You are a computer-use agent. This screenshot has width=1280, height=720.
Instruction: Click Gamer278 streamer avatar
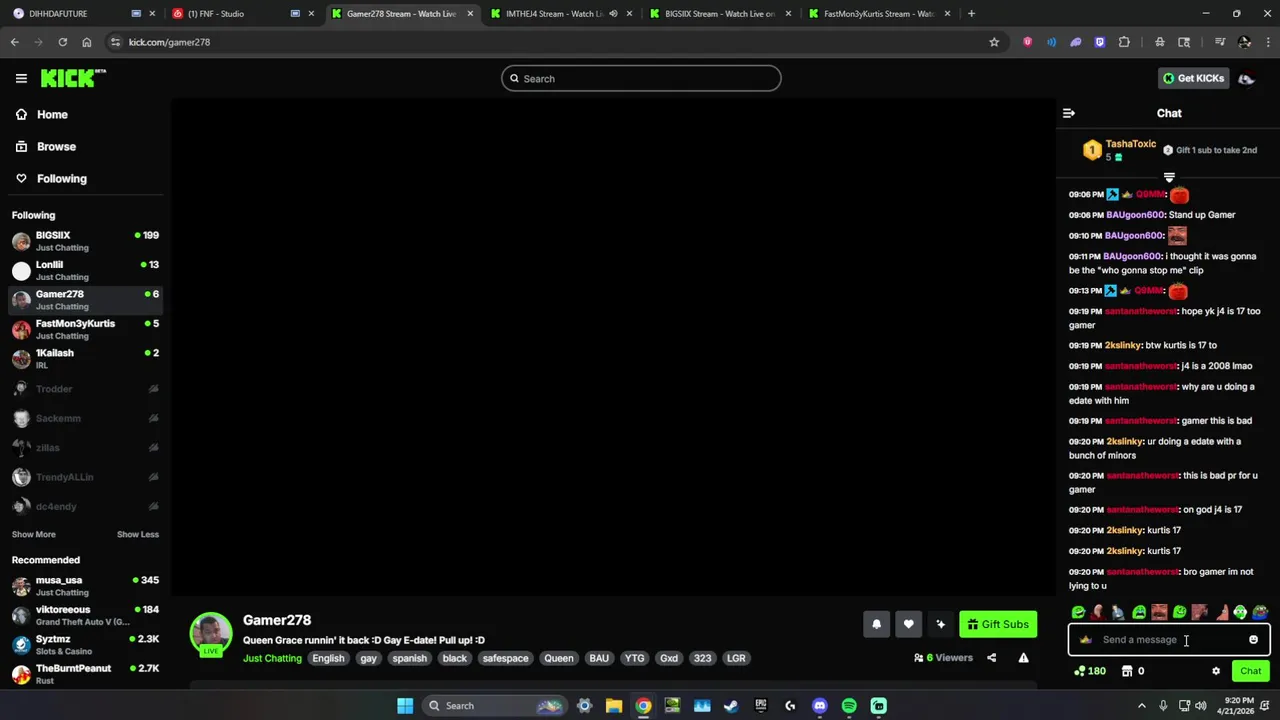(211, 633)
